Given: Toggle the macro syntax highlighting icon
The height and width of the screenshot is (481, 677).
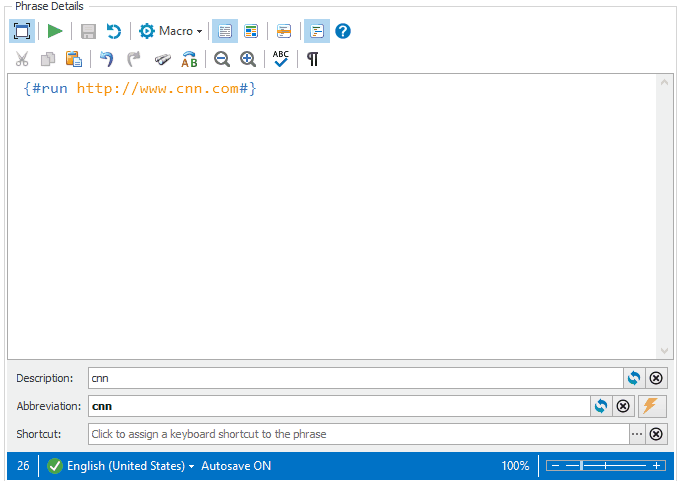Looking at the screenshot, I should coord(317,31).
